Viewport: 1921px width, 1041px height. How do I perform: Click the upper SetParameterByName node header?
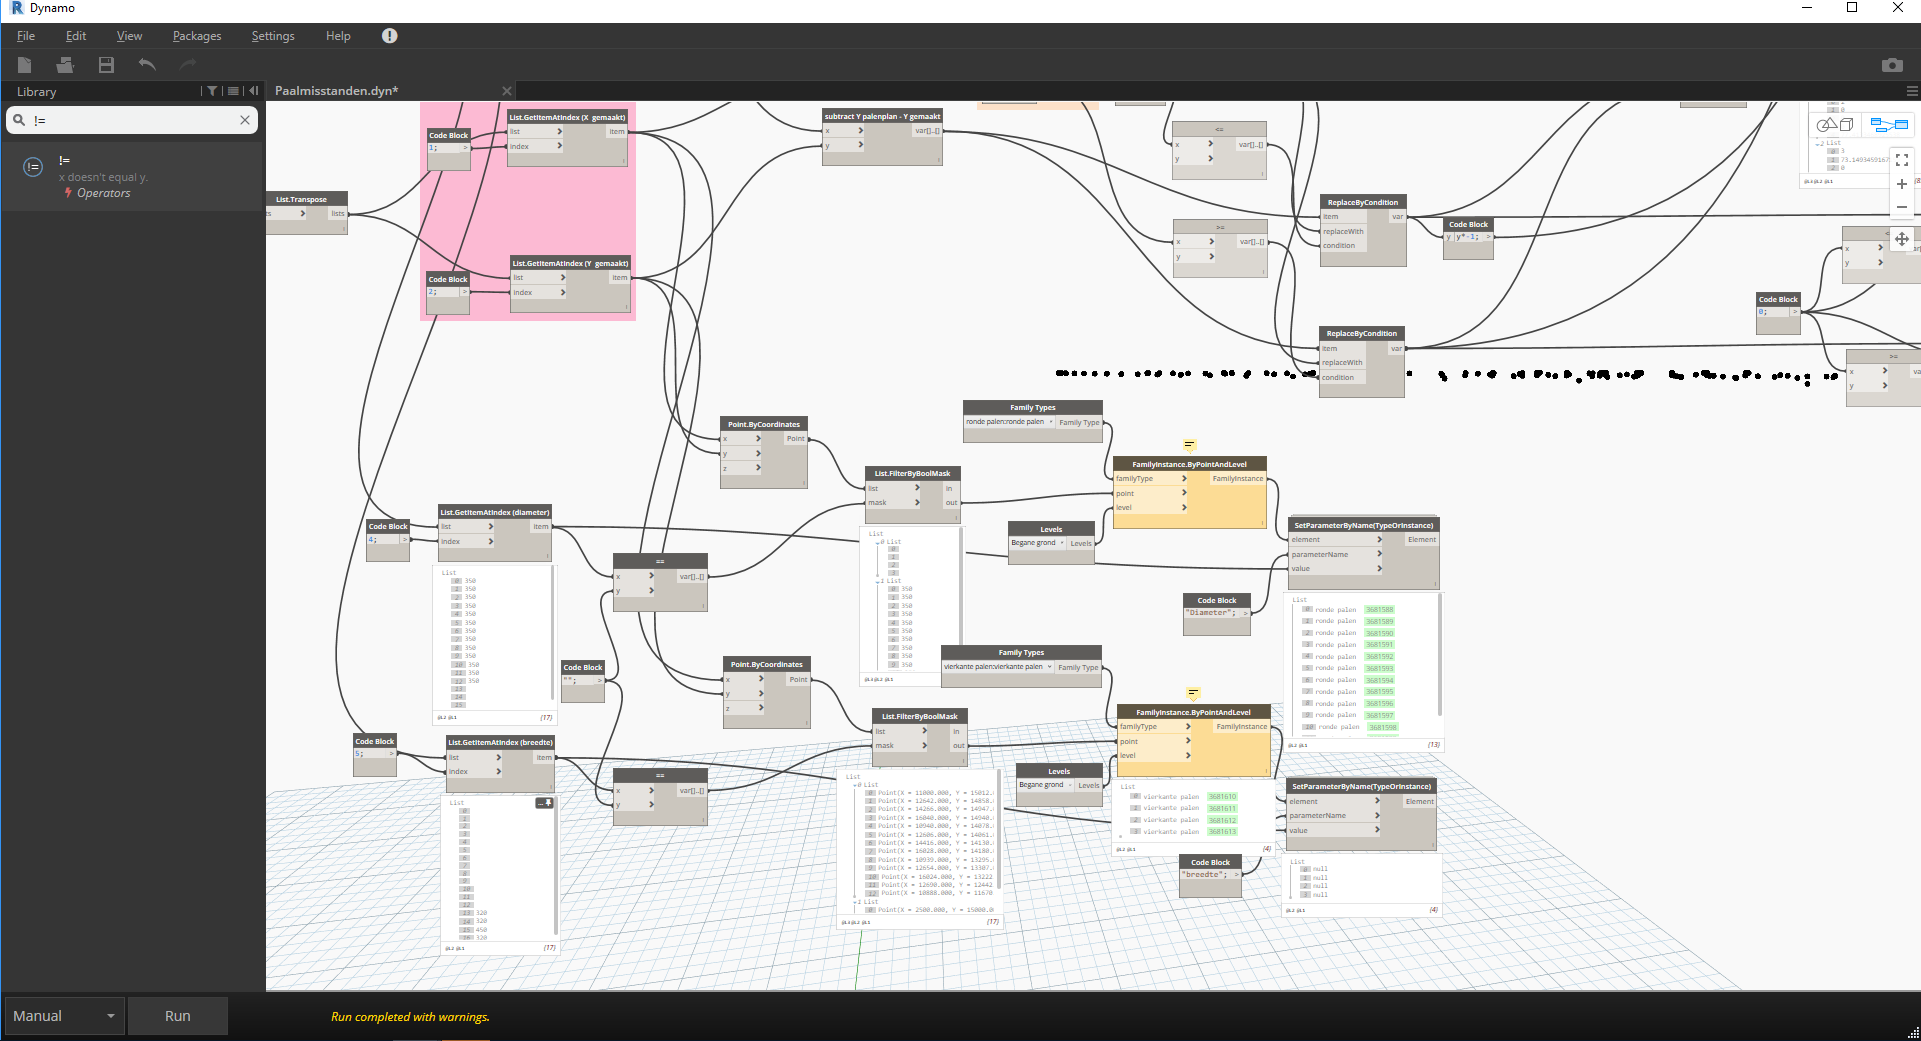pyautogui.click(x=1363, y=525)
